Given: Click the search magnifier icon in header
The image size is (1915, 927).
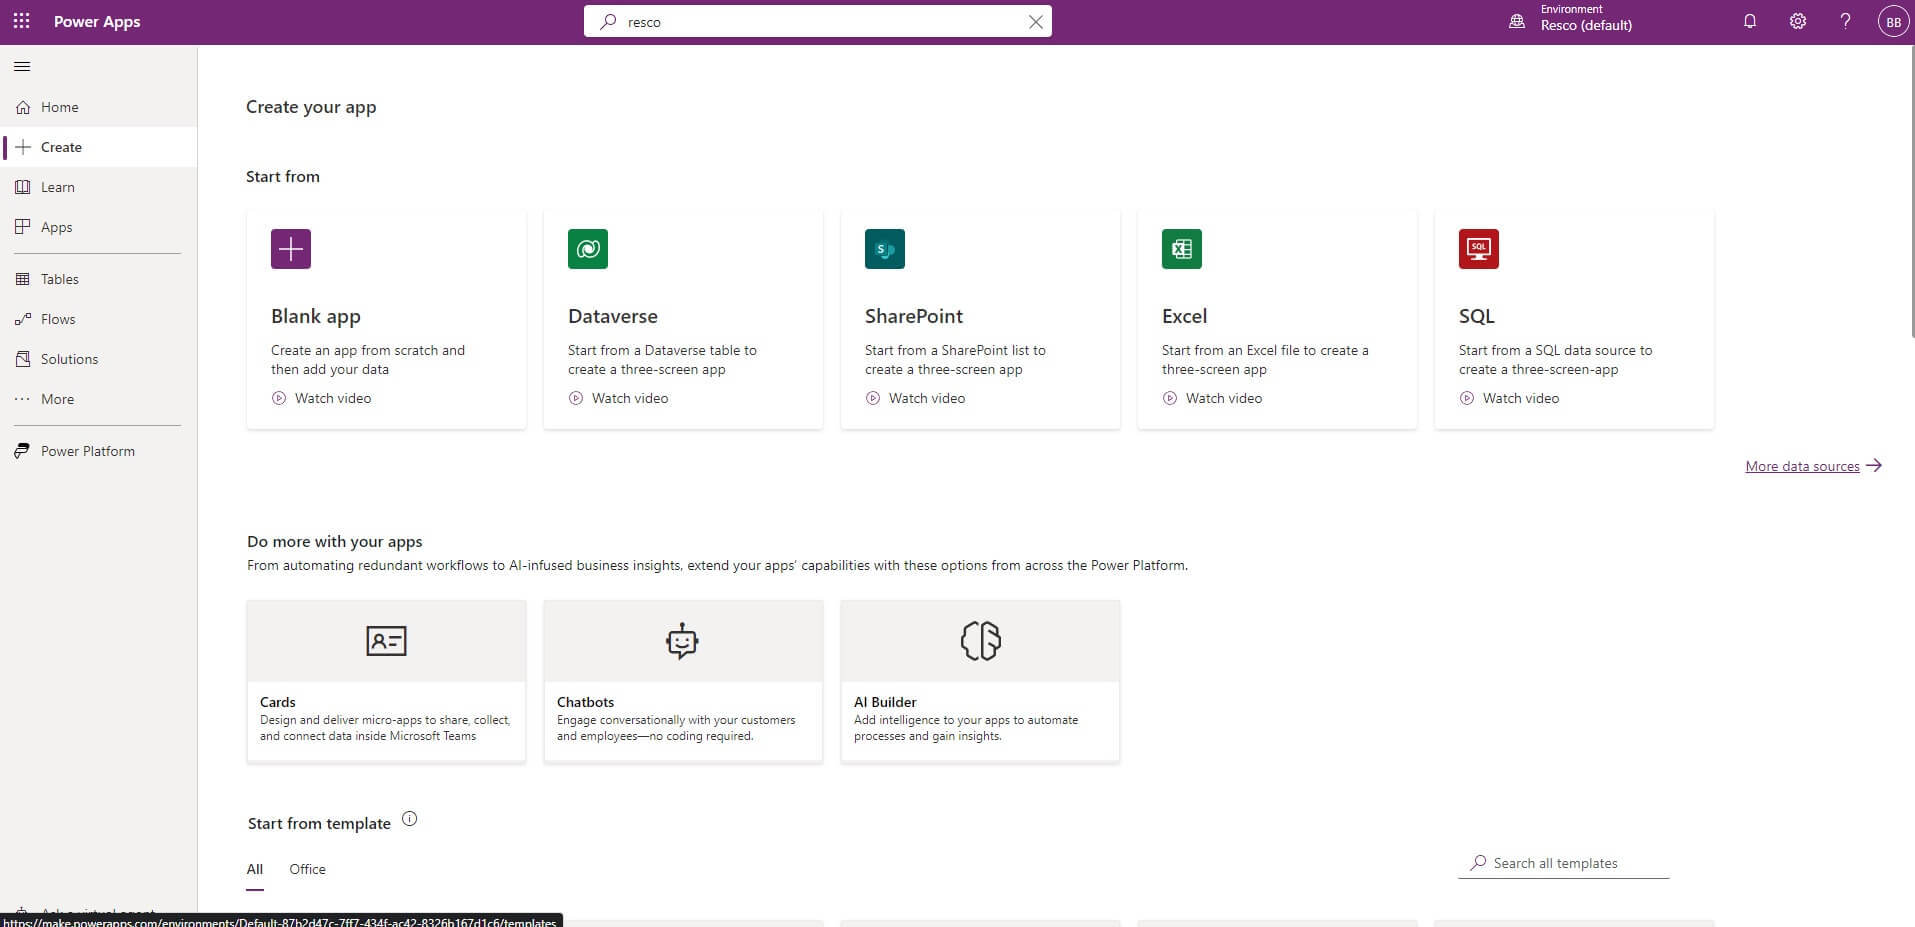Looking at the screenshot, I should point(608,22).
